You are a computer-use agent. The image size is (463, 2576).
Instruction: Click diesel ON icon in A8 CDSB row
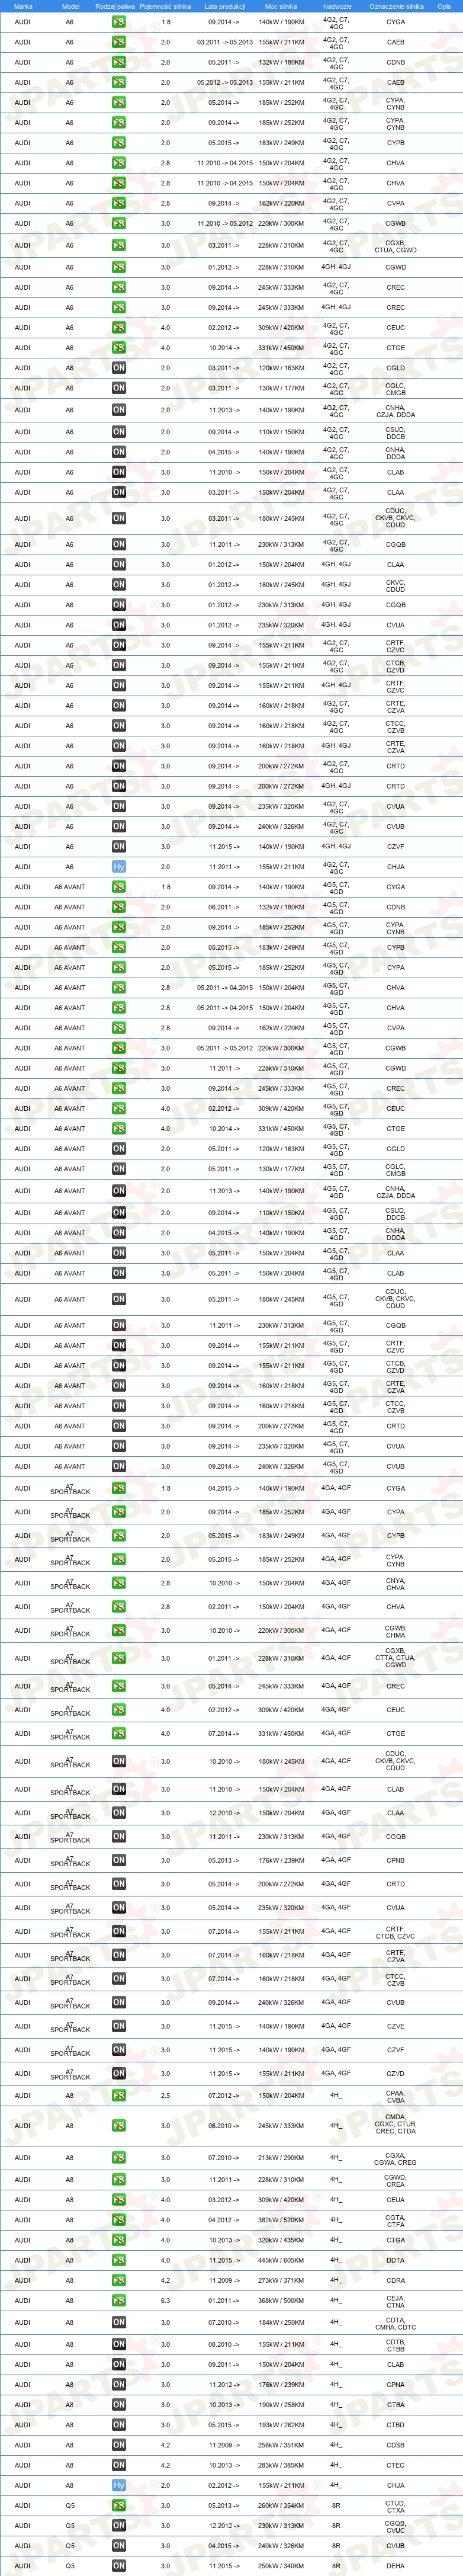(119, 2445)
